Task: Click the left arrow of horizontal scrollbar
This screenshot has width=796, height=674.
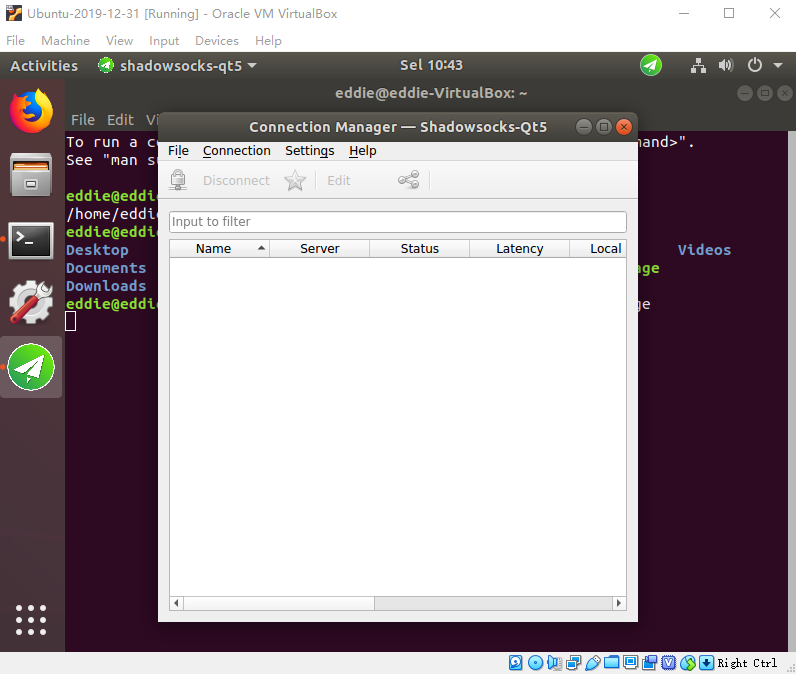Action: tap(176, 603)
